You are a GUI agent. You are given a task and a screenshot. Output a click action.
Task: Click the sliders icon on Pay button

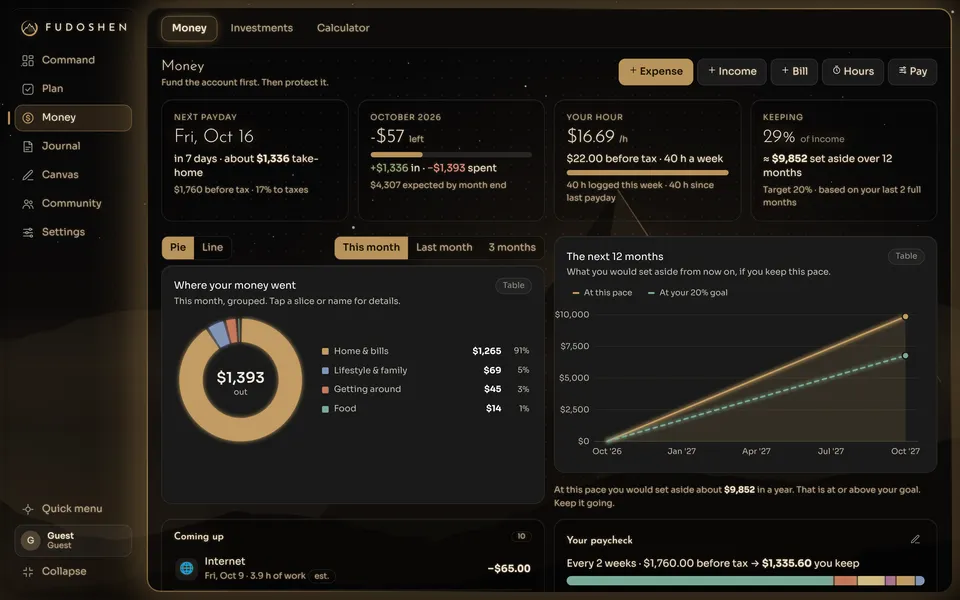[902, 70]
